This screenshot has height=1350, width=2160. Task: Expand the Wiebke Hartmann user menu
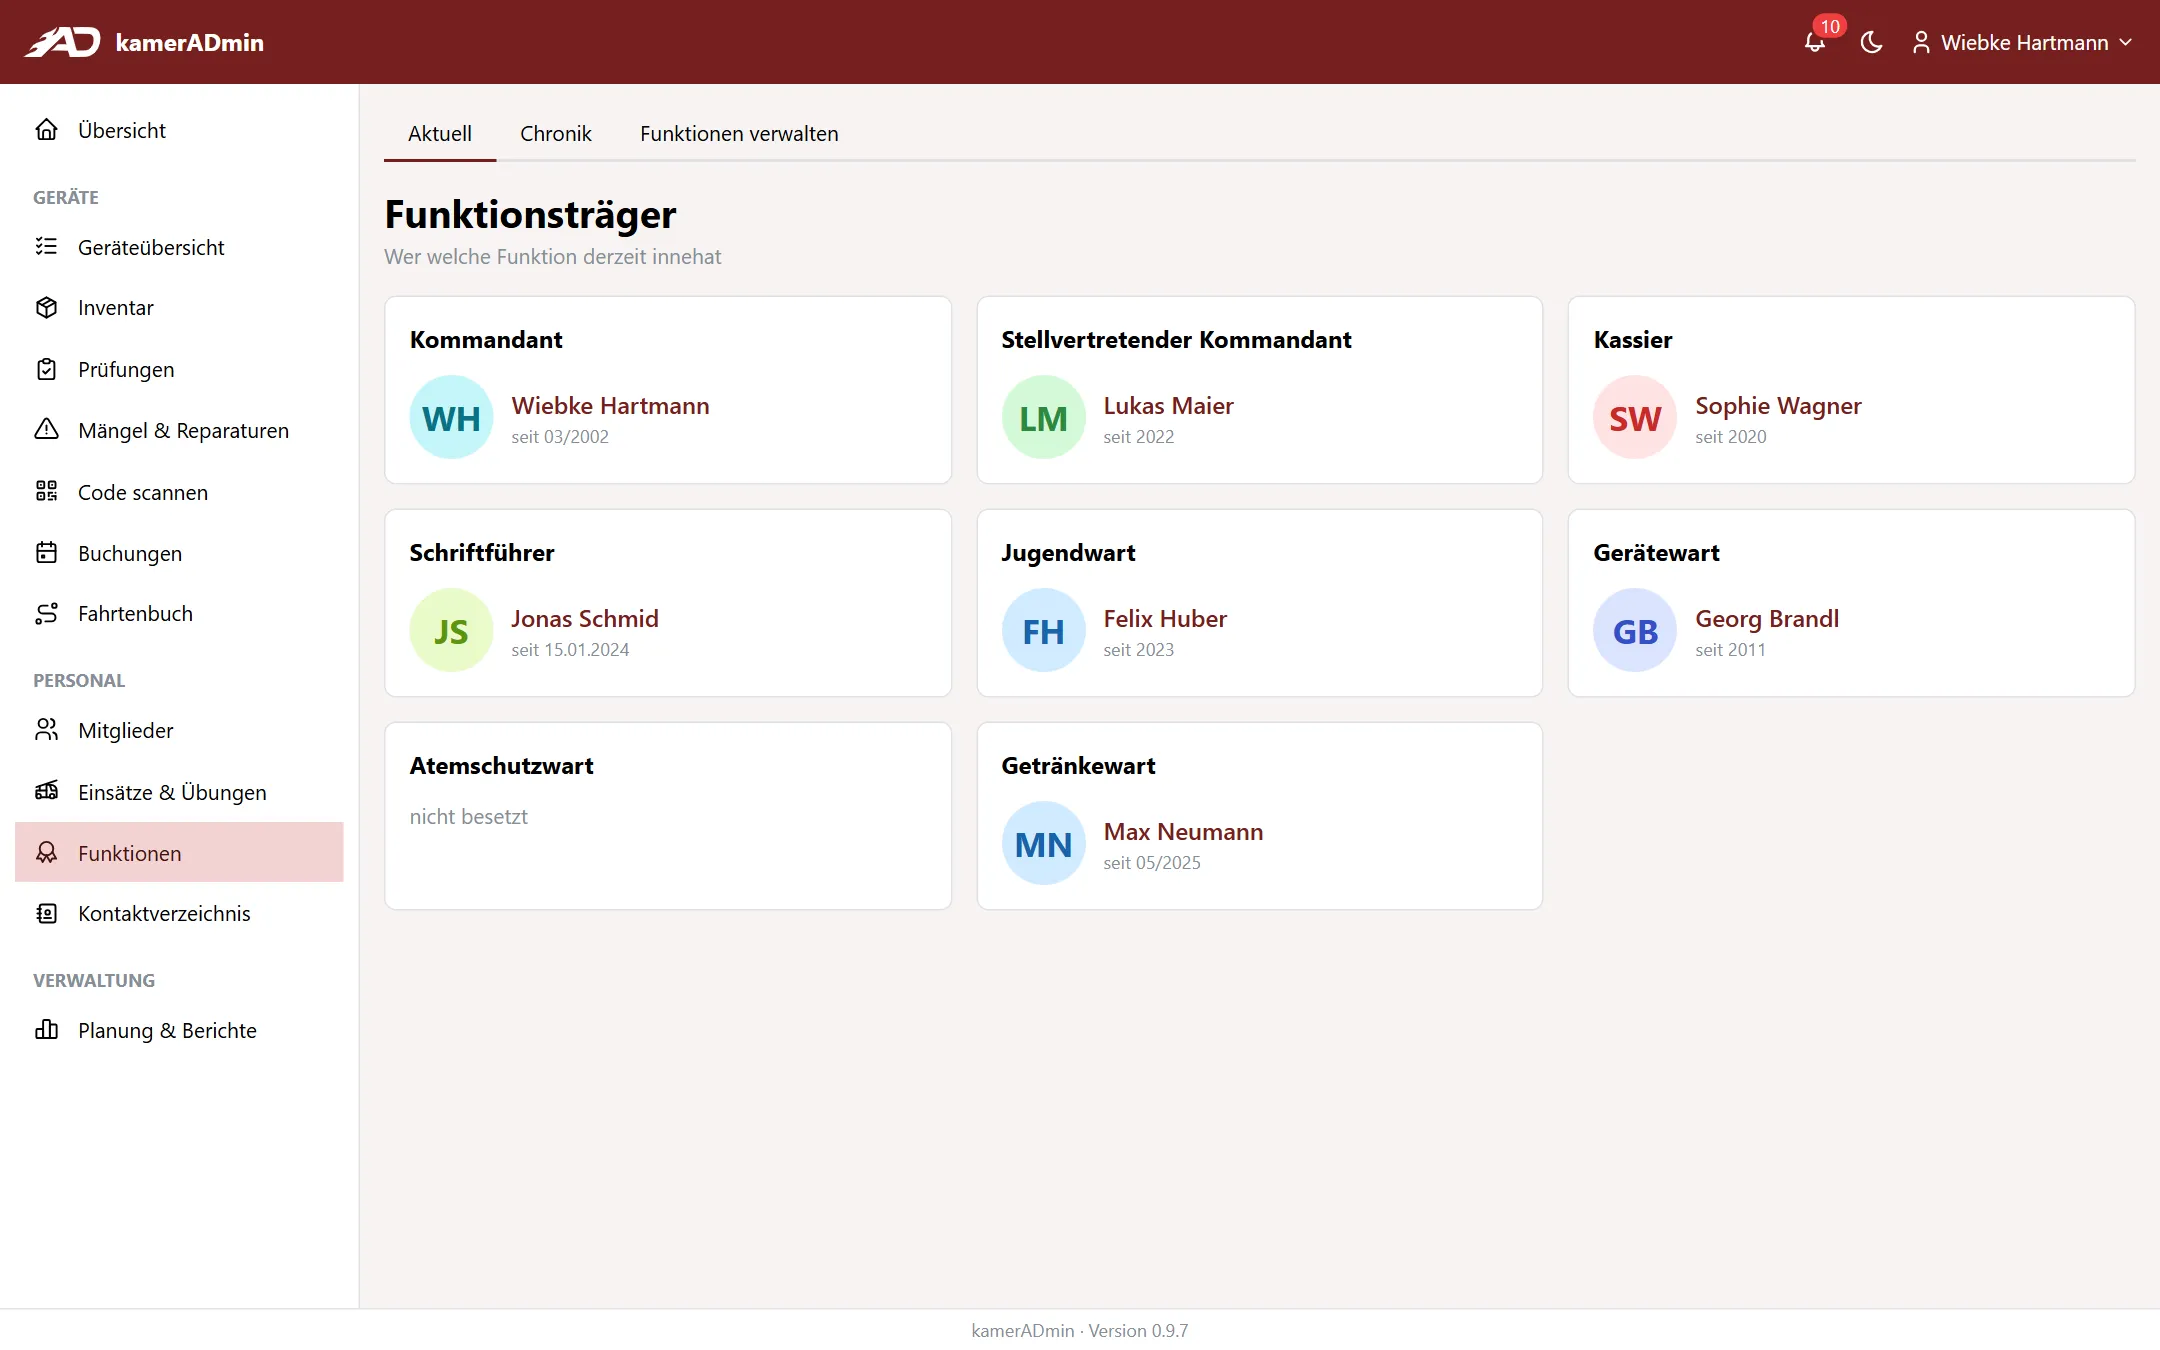click(2022, 42)
